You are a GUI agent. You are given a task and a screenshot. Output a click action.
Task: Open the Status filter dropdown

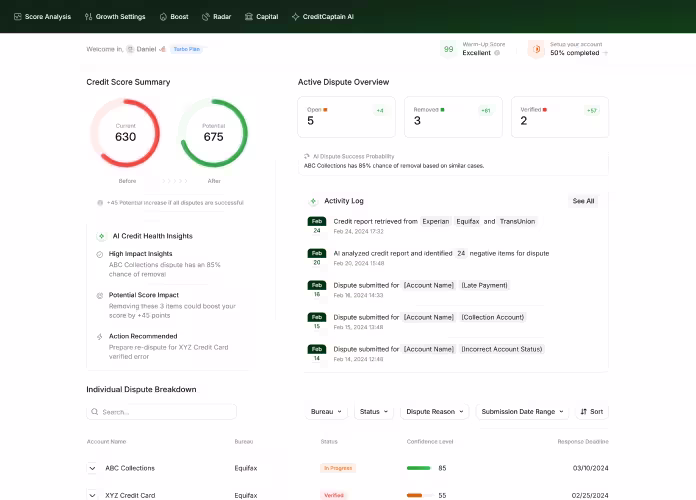click(374, 411)
